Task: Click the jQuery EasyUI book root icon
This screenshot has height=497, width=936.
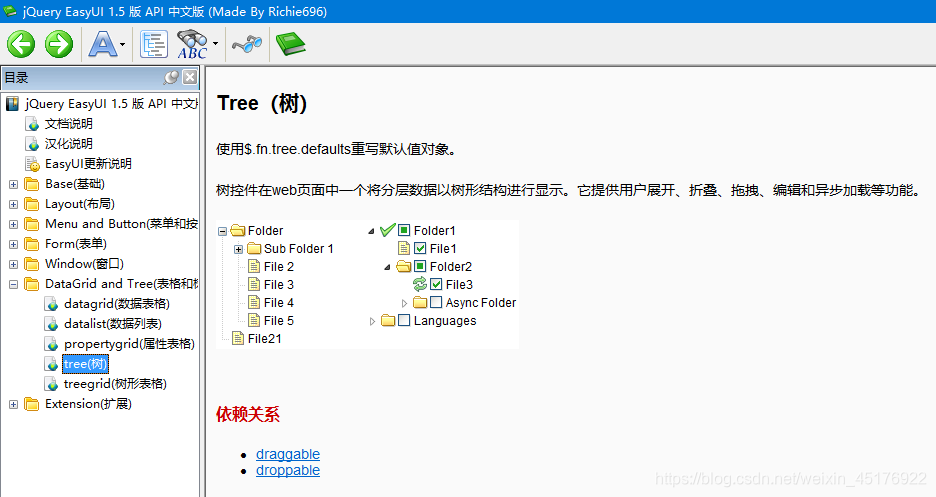Action: click(x=13, y=104)
